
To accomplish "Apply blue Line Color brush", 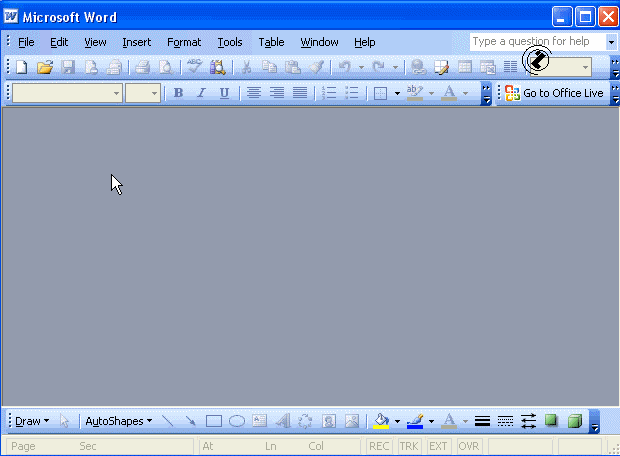I will 415,421.
